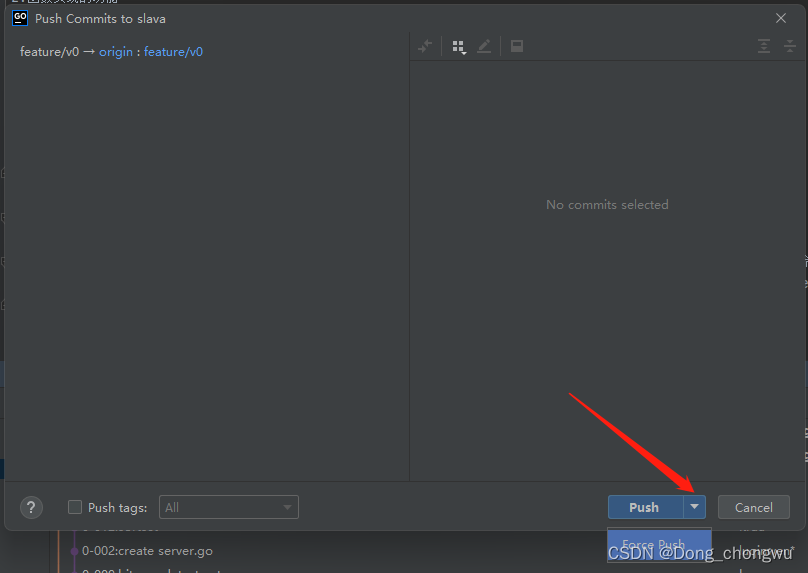
Task: Enable the Push tags checkbox
Action: click(75, 507)
